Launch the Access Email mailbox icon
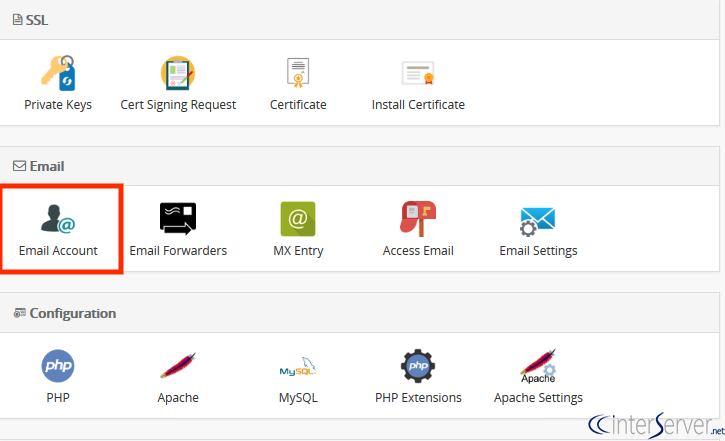The image size is (725, 441). pos(418,220)
